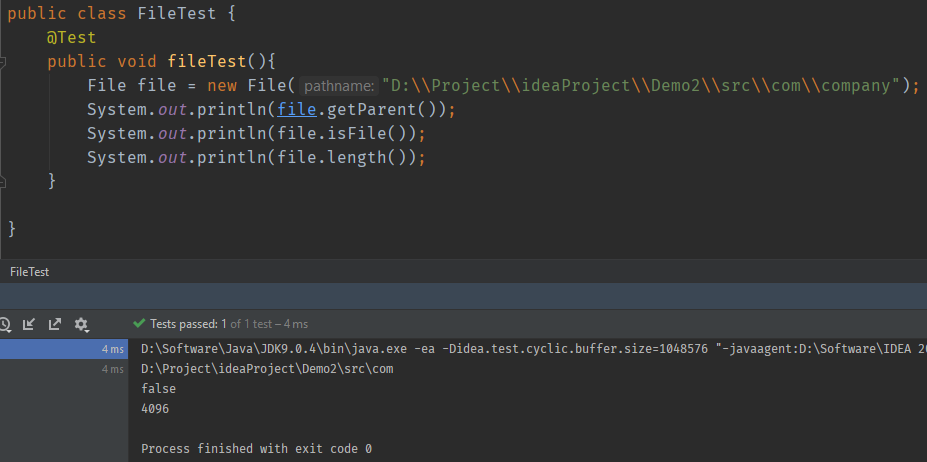Image resolution: width=927 pixels, height=462 pixels.
Task: Click the D:\\Project path string literal
Action: point(641,86)
